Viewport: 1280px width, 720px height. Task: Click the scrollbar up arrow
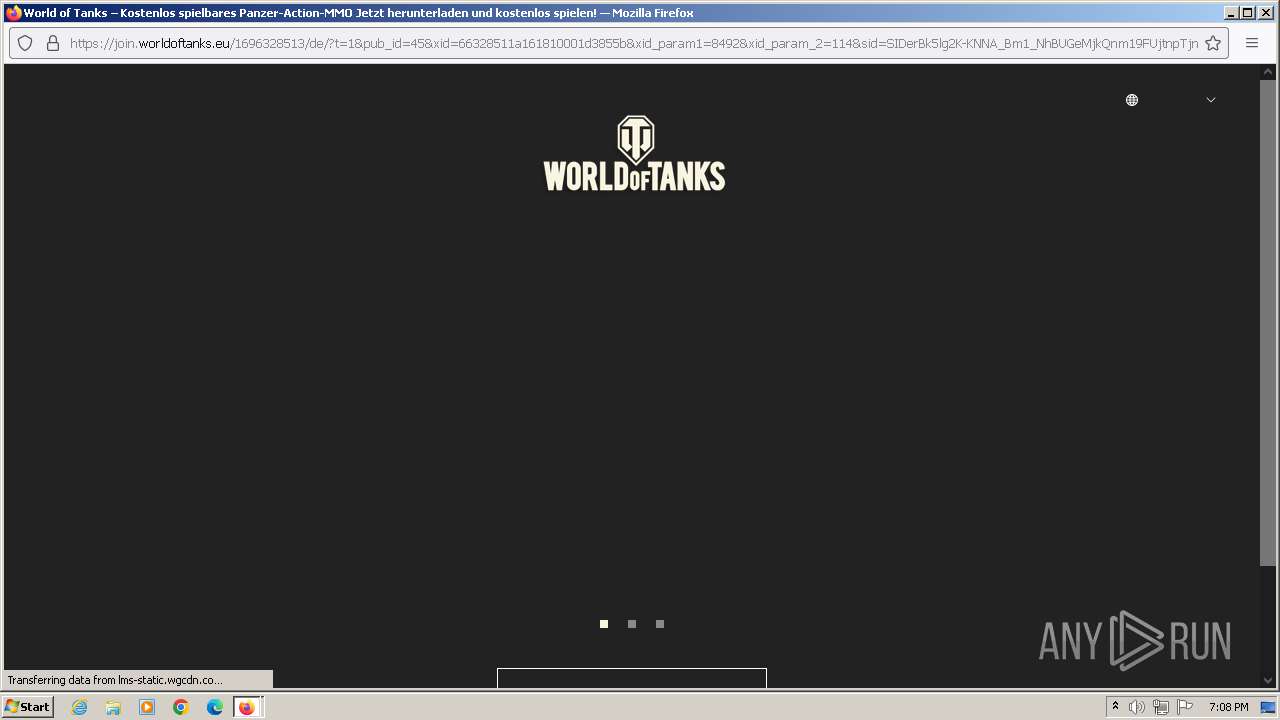(x=1268, y=71)
